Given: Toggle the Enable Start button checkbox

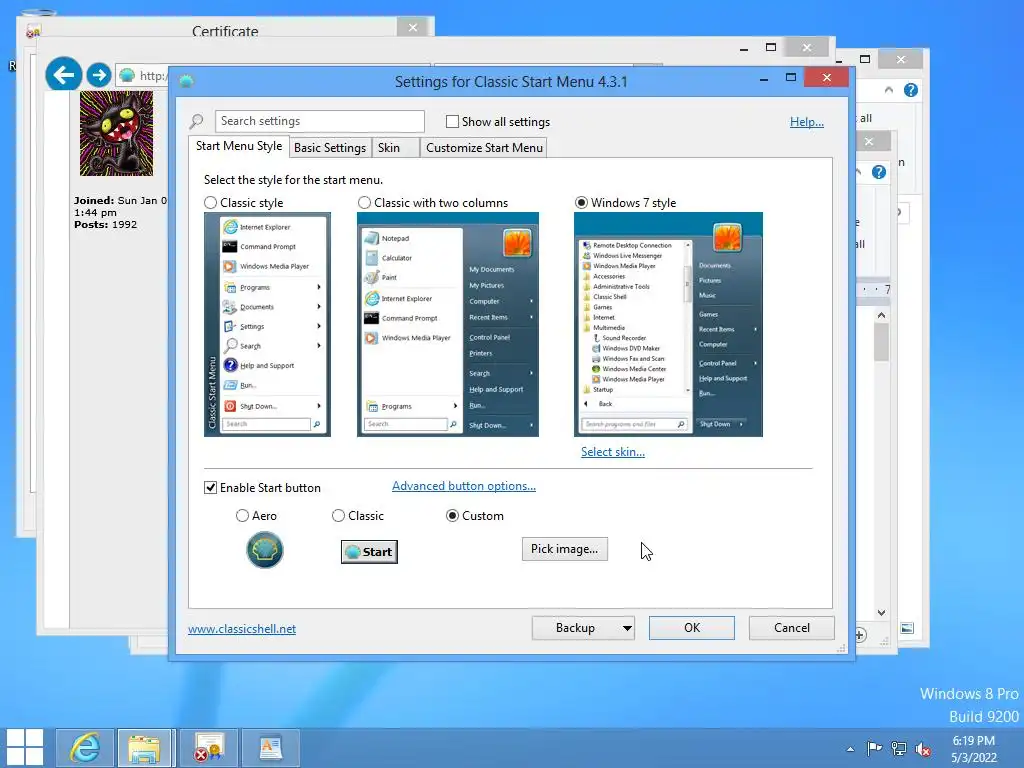Looking at the screenshot, I should click(x=210, y=488).
